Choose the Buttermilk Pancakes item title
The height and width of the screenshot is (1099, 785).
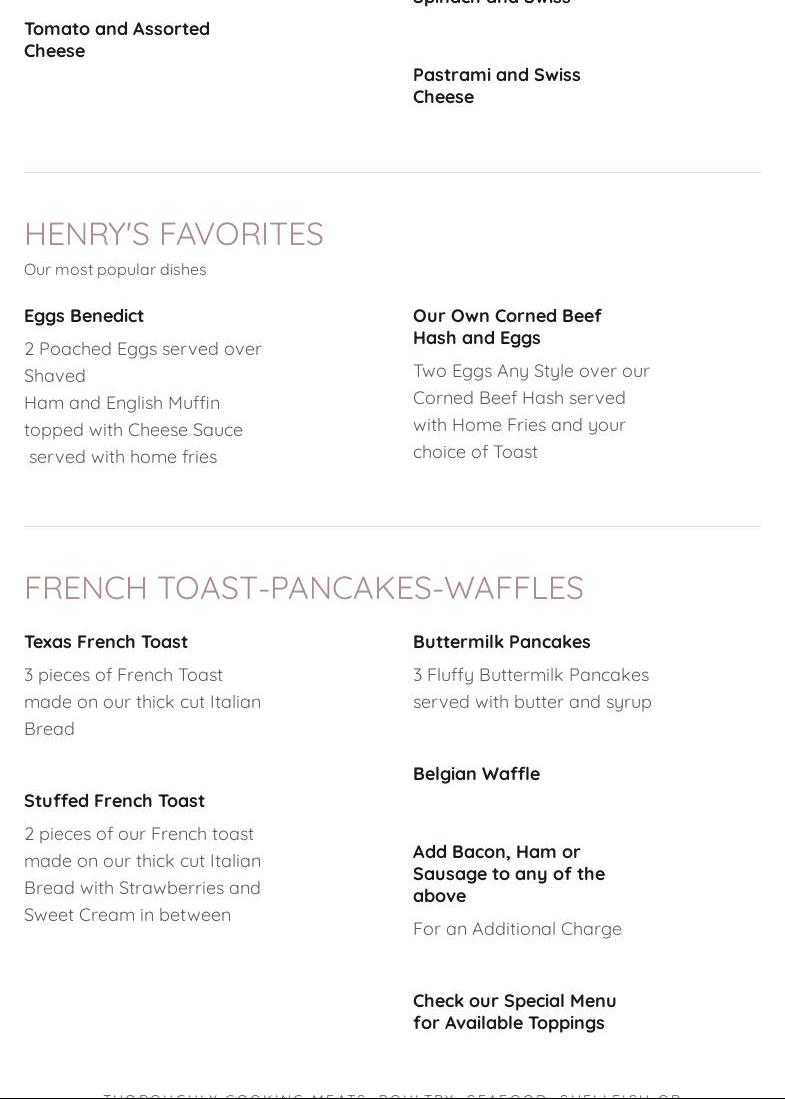point(501,642)
